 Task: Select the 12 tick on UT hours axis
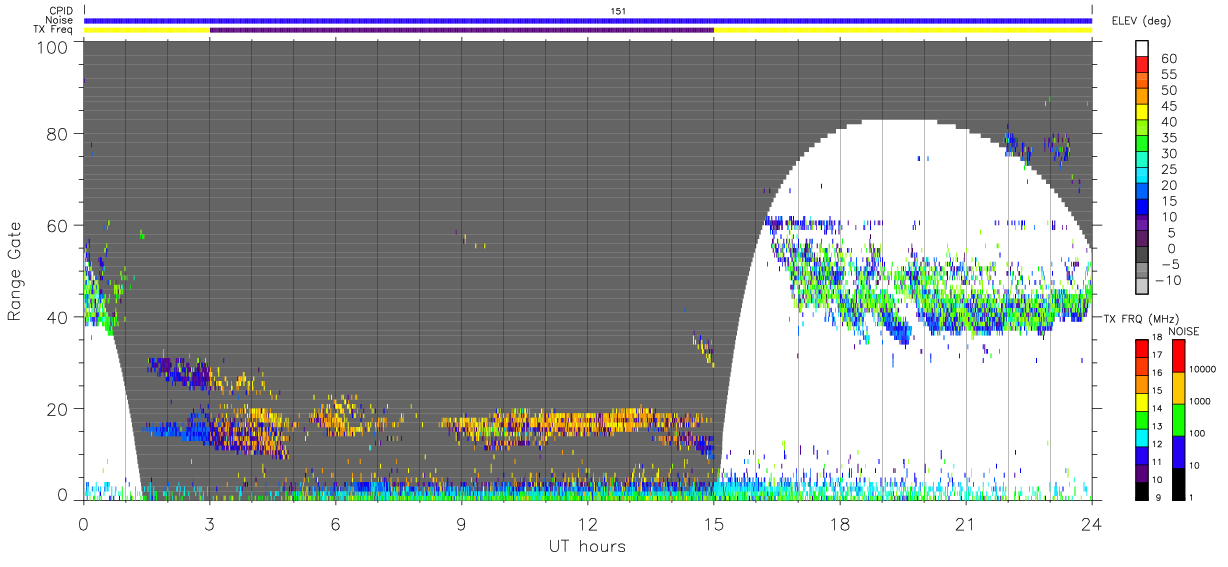point(588,522)
